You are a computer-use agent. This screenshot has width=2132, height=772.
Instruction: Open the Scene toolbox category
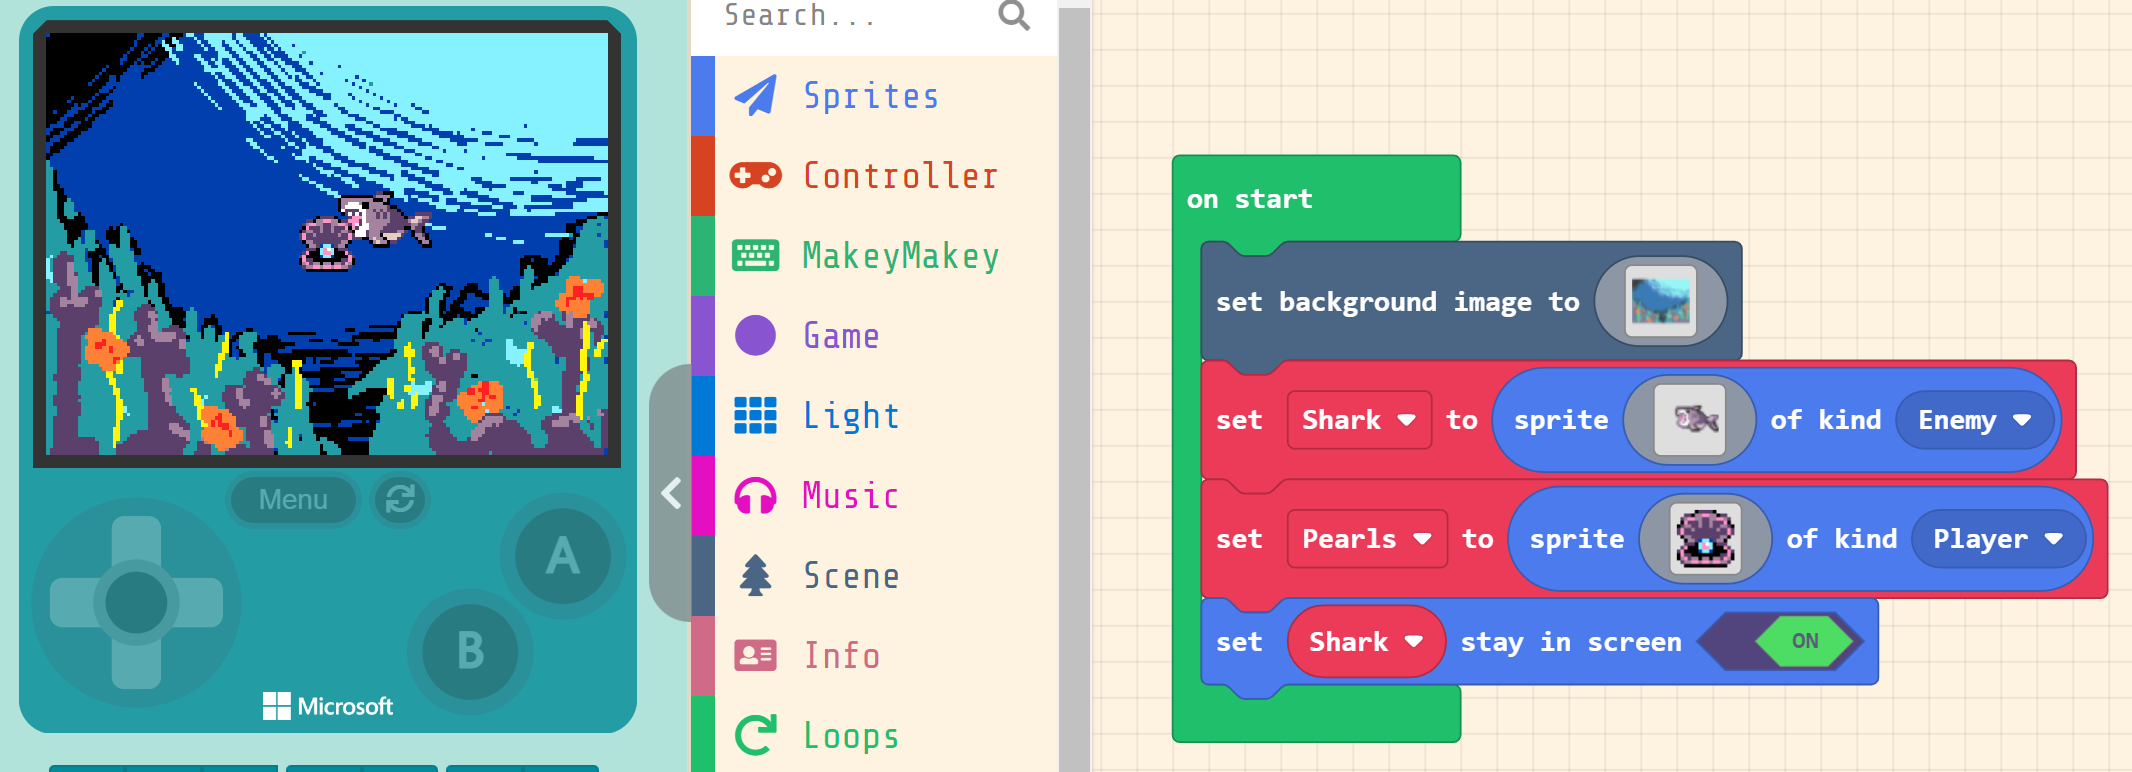point(850,576)
